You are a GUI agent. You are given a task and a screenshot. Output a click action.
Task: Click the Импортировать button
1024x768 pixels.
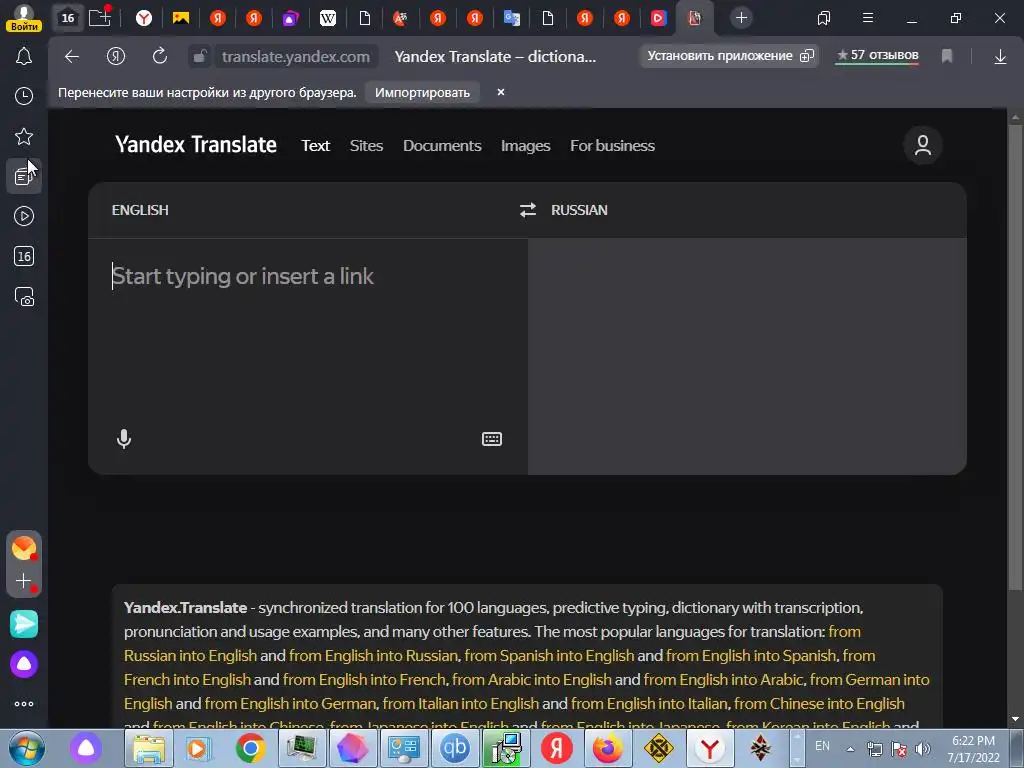(x=423, y=92)
